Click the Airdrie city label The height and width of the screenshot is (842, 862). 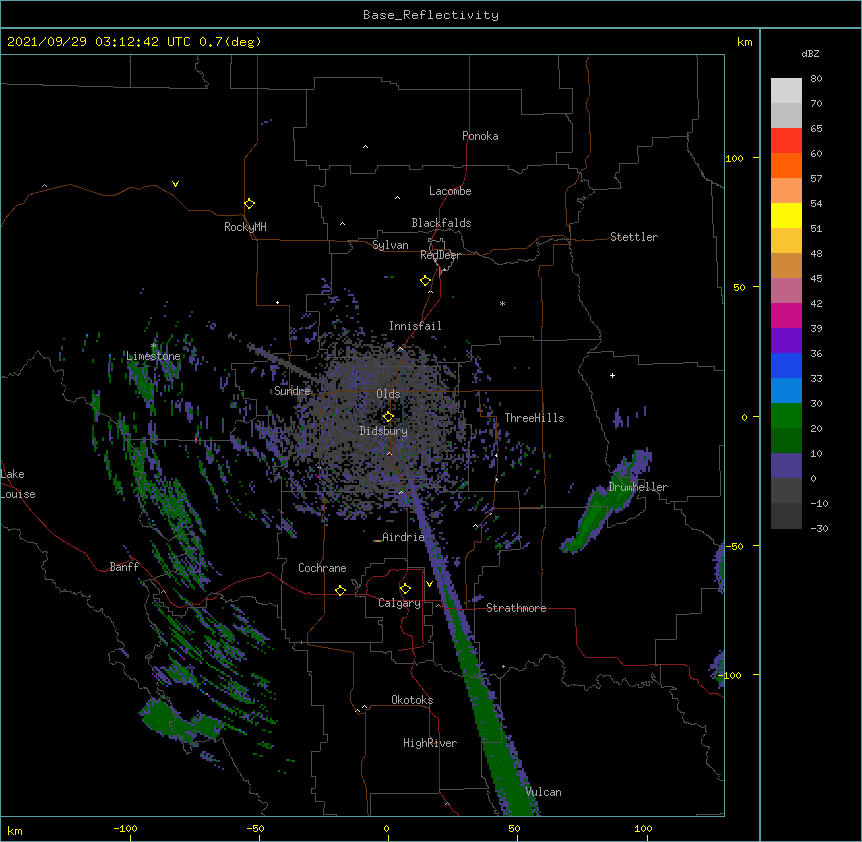click(403, 537)
